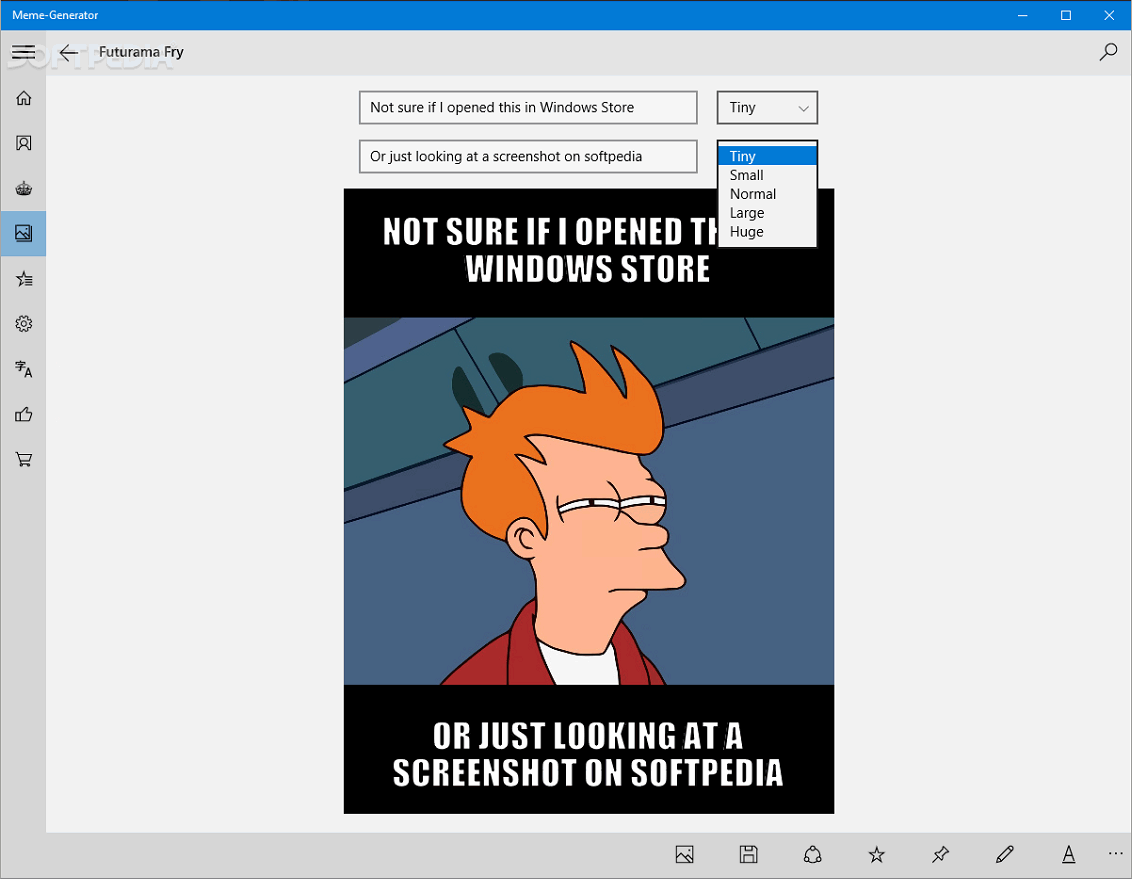The height and width of the screenshot is (879, 1132).
Task: Pin the meme with the pin icon
Action: 940,854
